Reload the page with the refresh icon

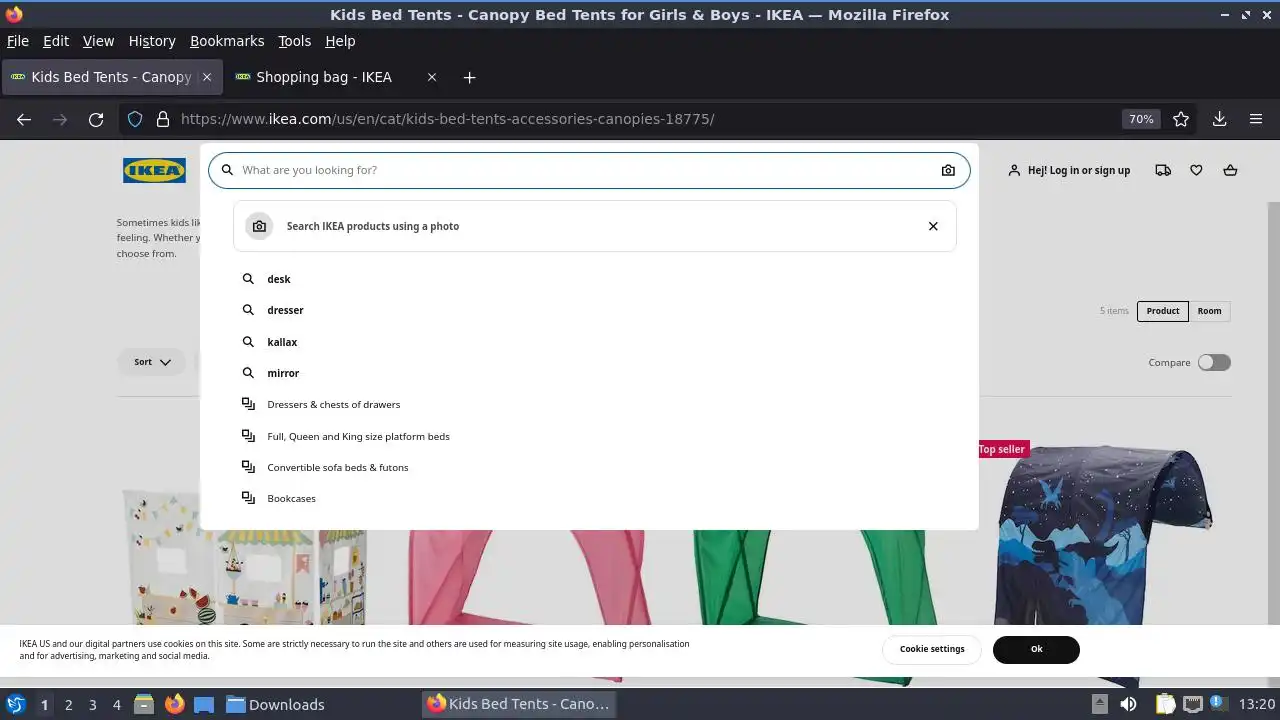coord(96,119)
